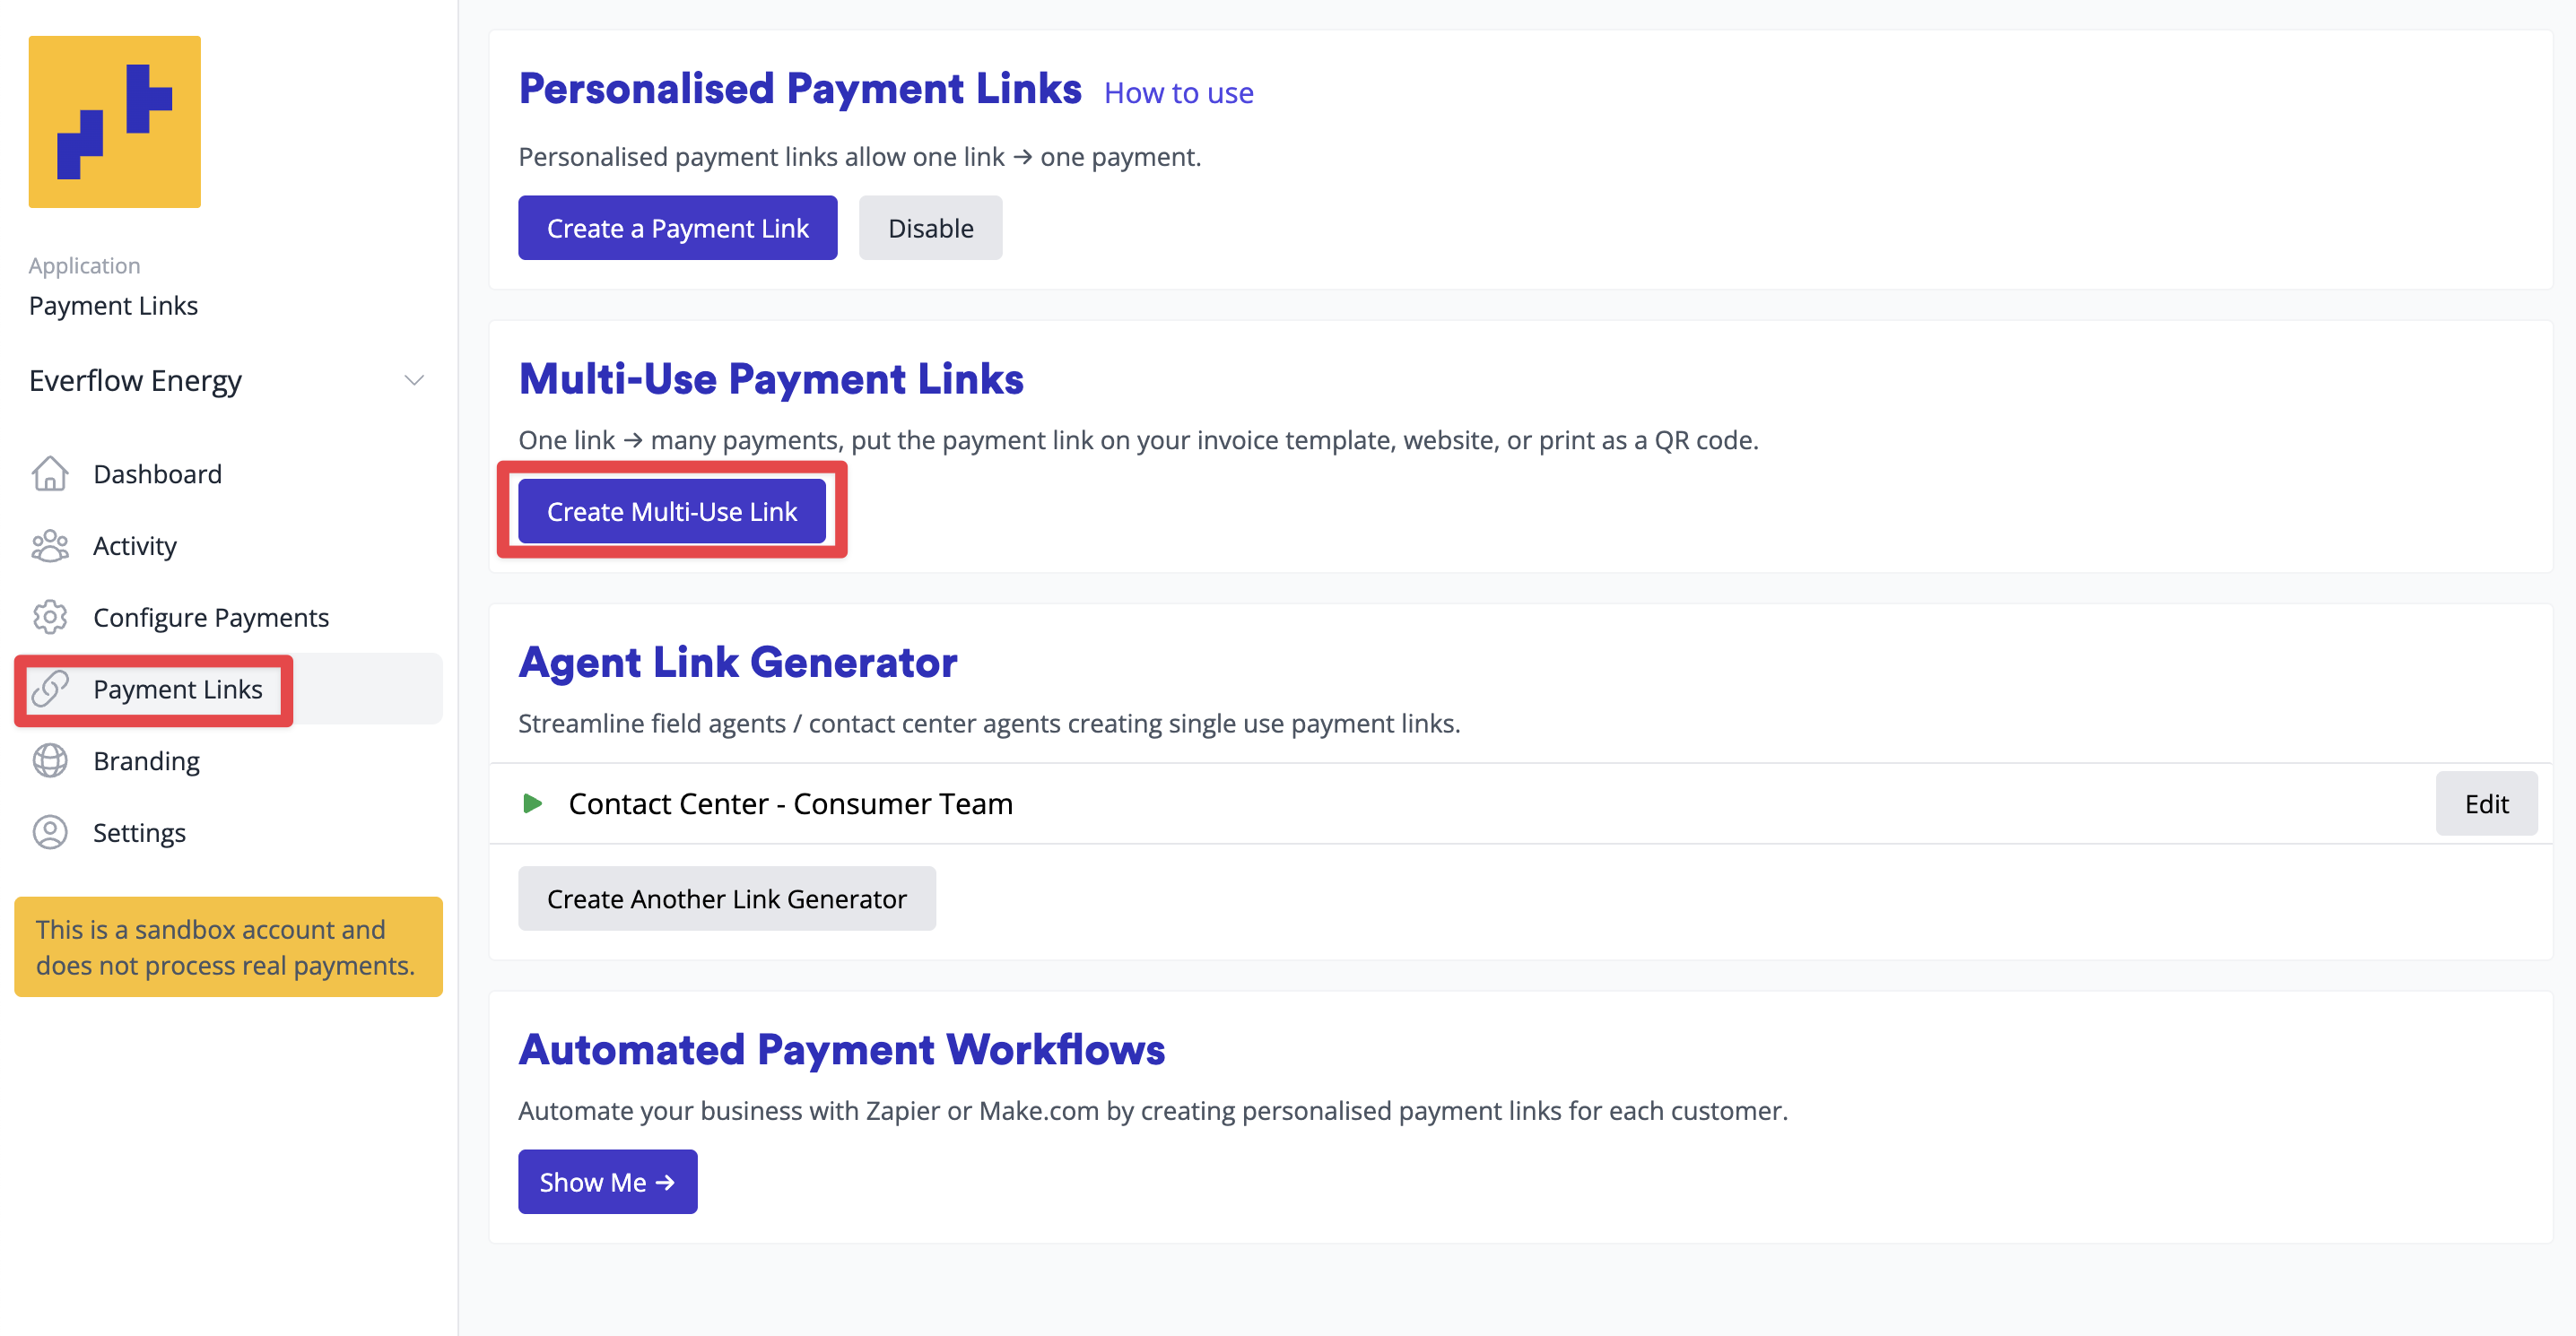Edit the Contact Center - Consumer Team generator
Image resolution: width=2576 pixels, height=1336 pixels.
2485,804
